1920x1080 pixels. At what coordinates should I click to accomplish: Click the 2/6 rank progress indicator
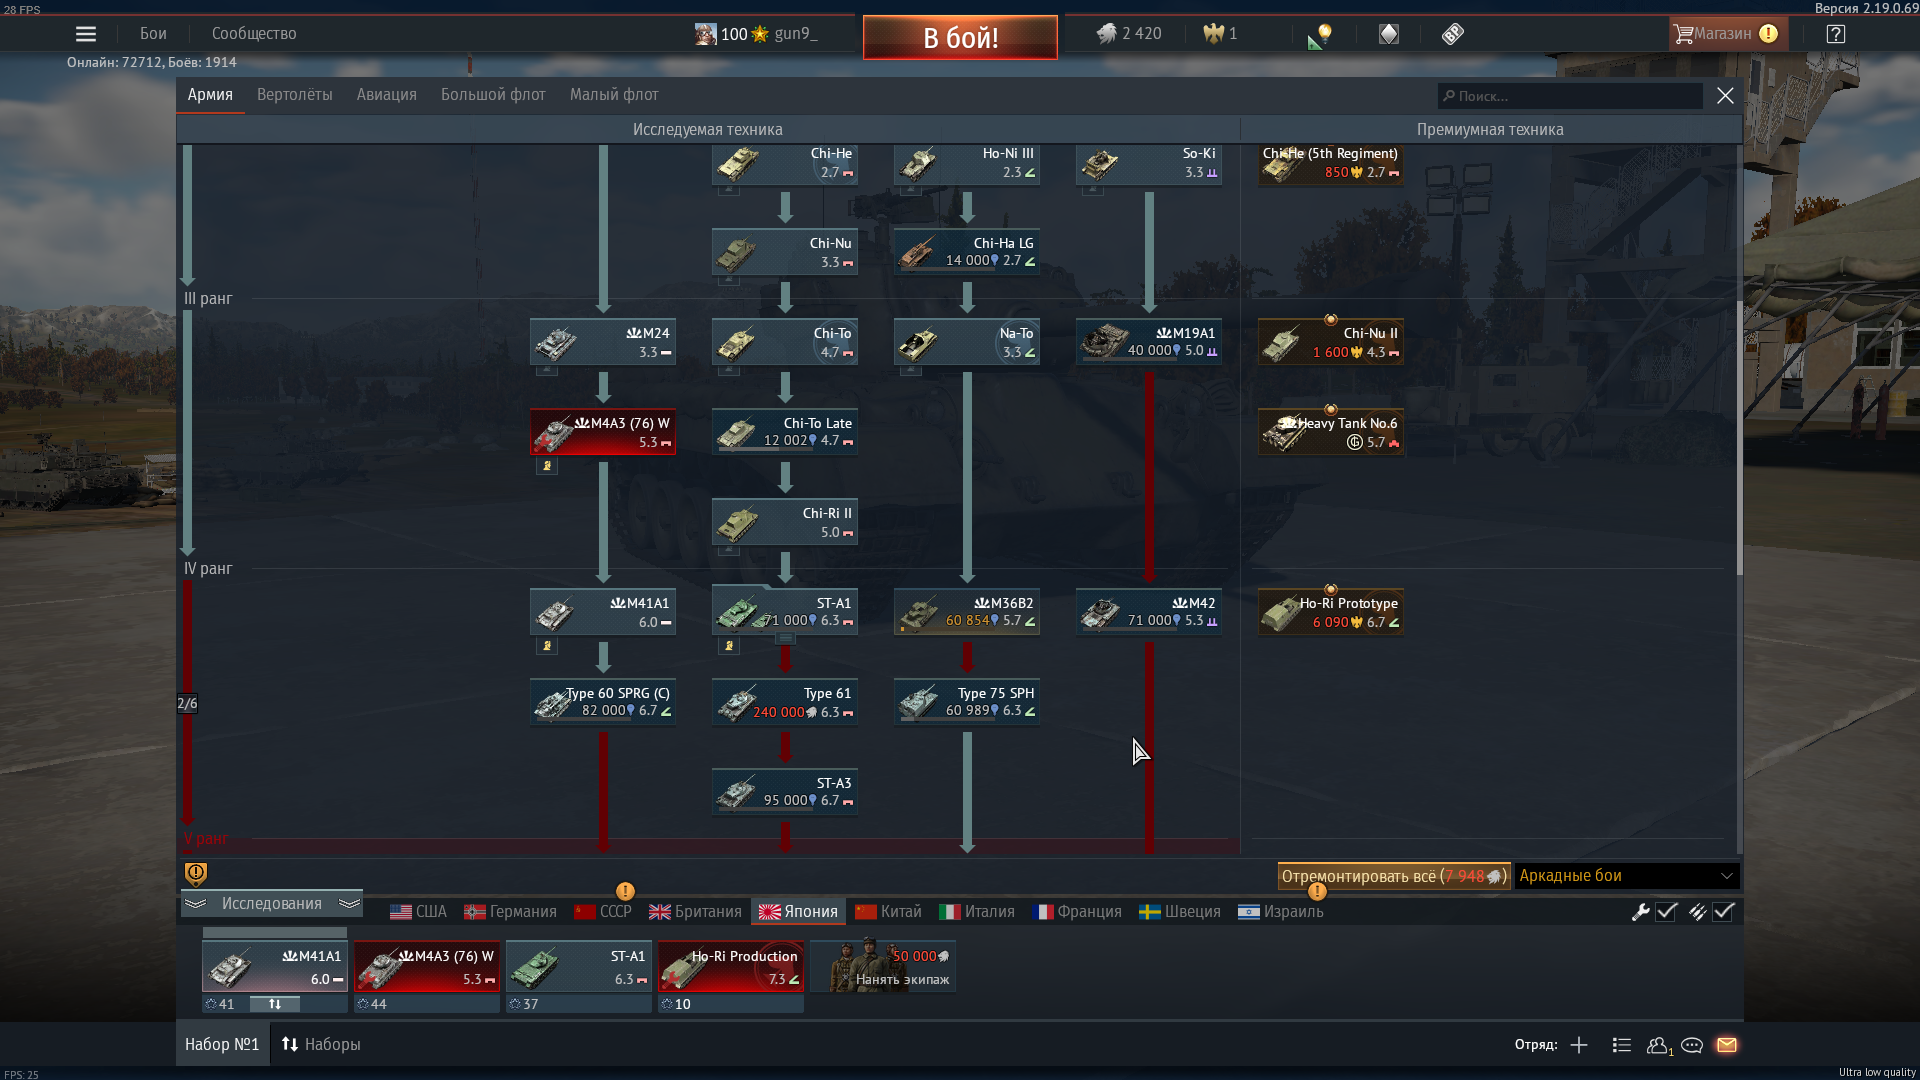tap(187, 703)
